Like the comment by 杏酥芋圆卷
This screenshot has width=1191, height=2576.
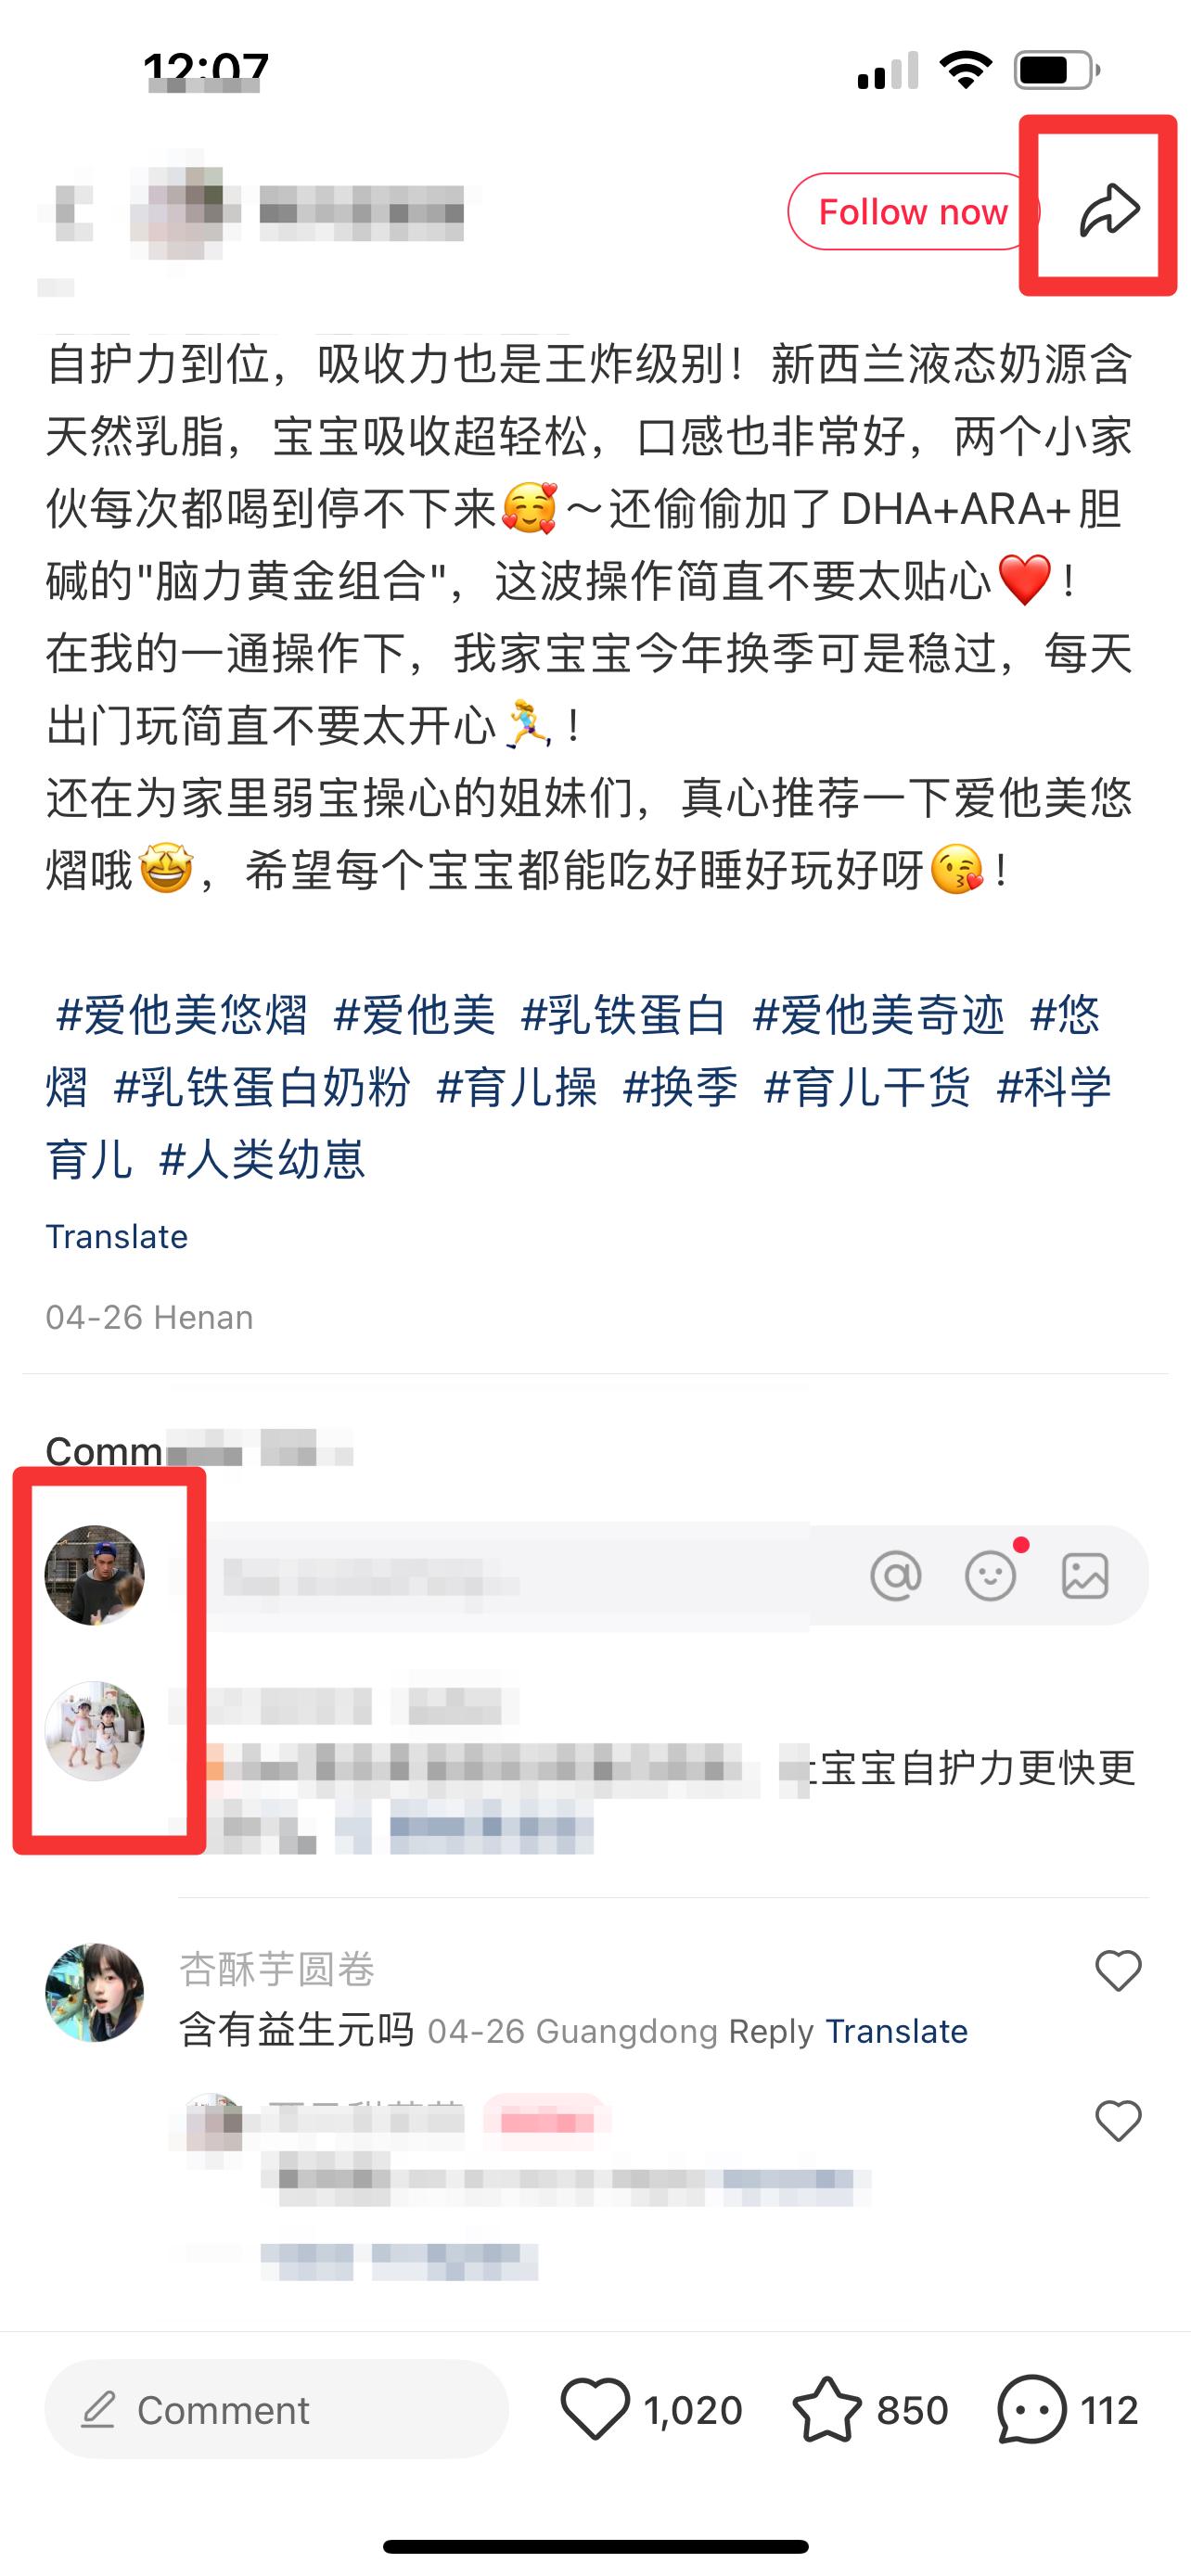pos(1118,1970)
